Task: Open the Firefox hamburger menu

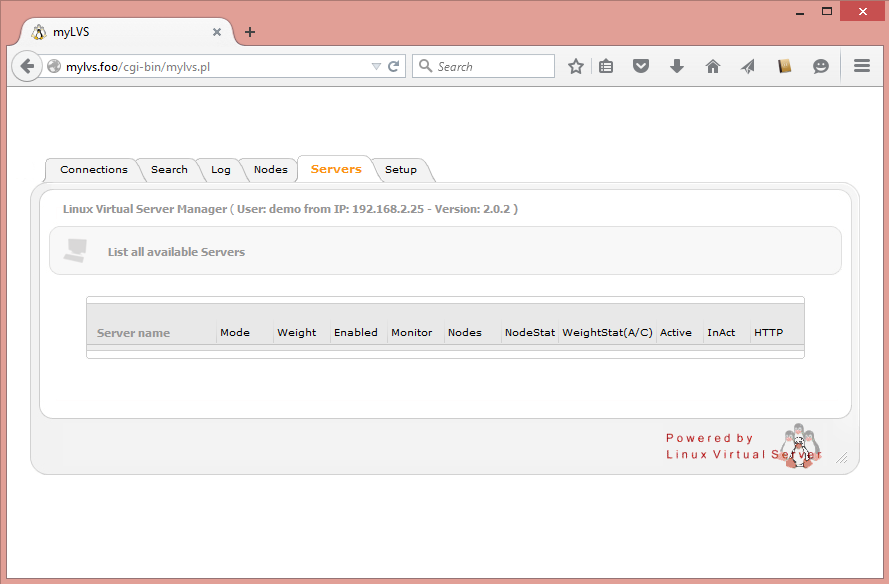Action: coord(861,66)
